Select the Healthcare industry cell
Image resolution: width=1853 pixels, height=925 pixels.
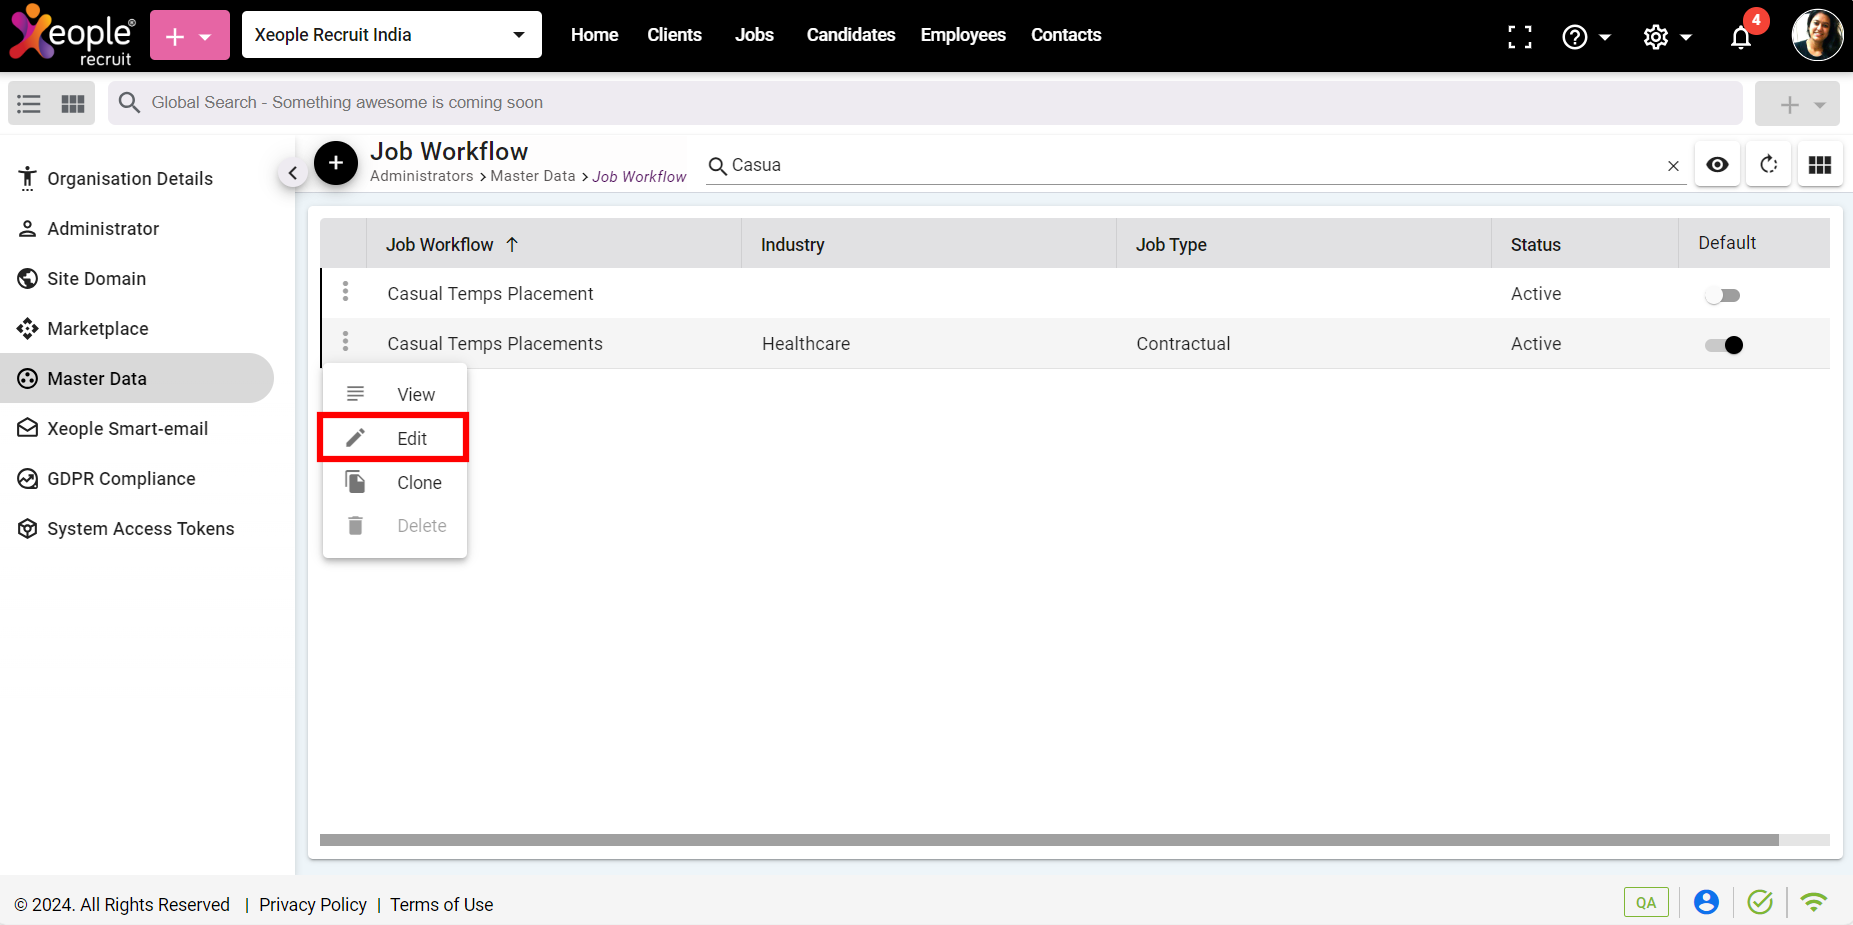[806, 344]
